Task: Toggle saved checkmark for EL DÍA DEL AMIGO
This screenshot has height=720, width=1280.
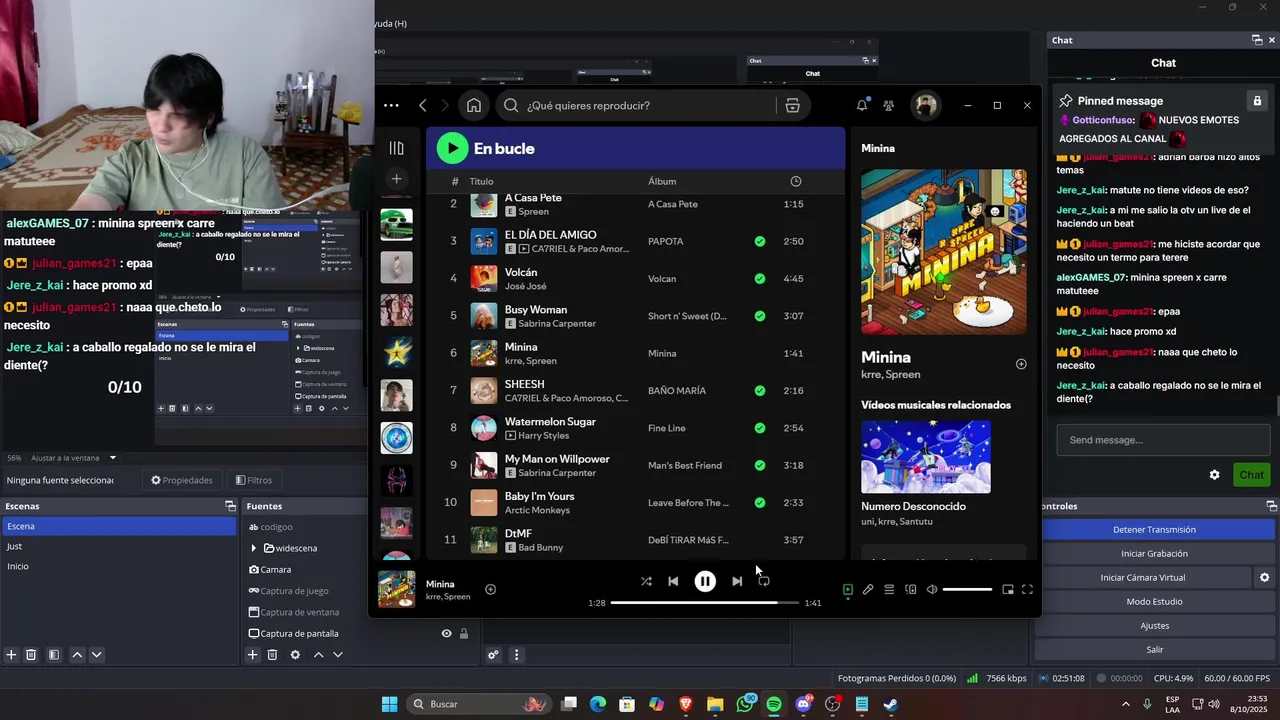Action: pyautogui.click(x=760, y=241)
